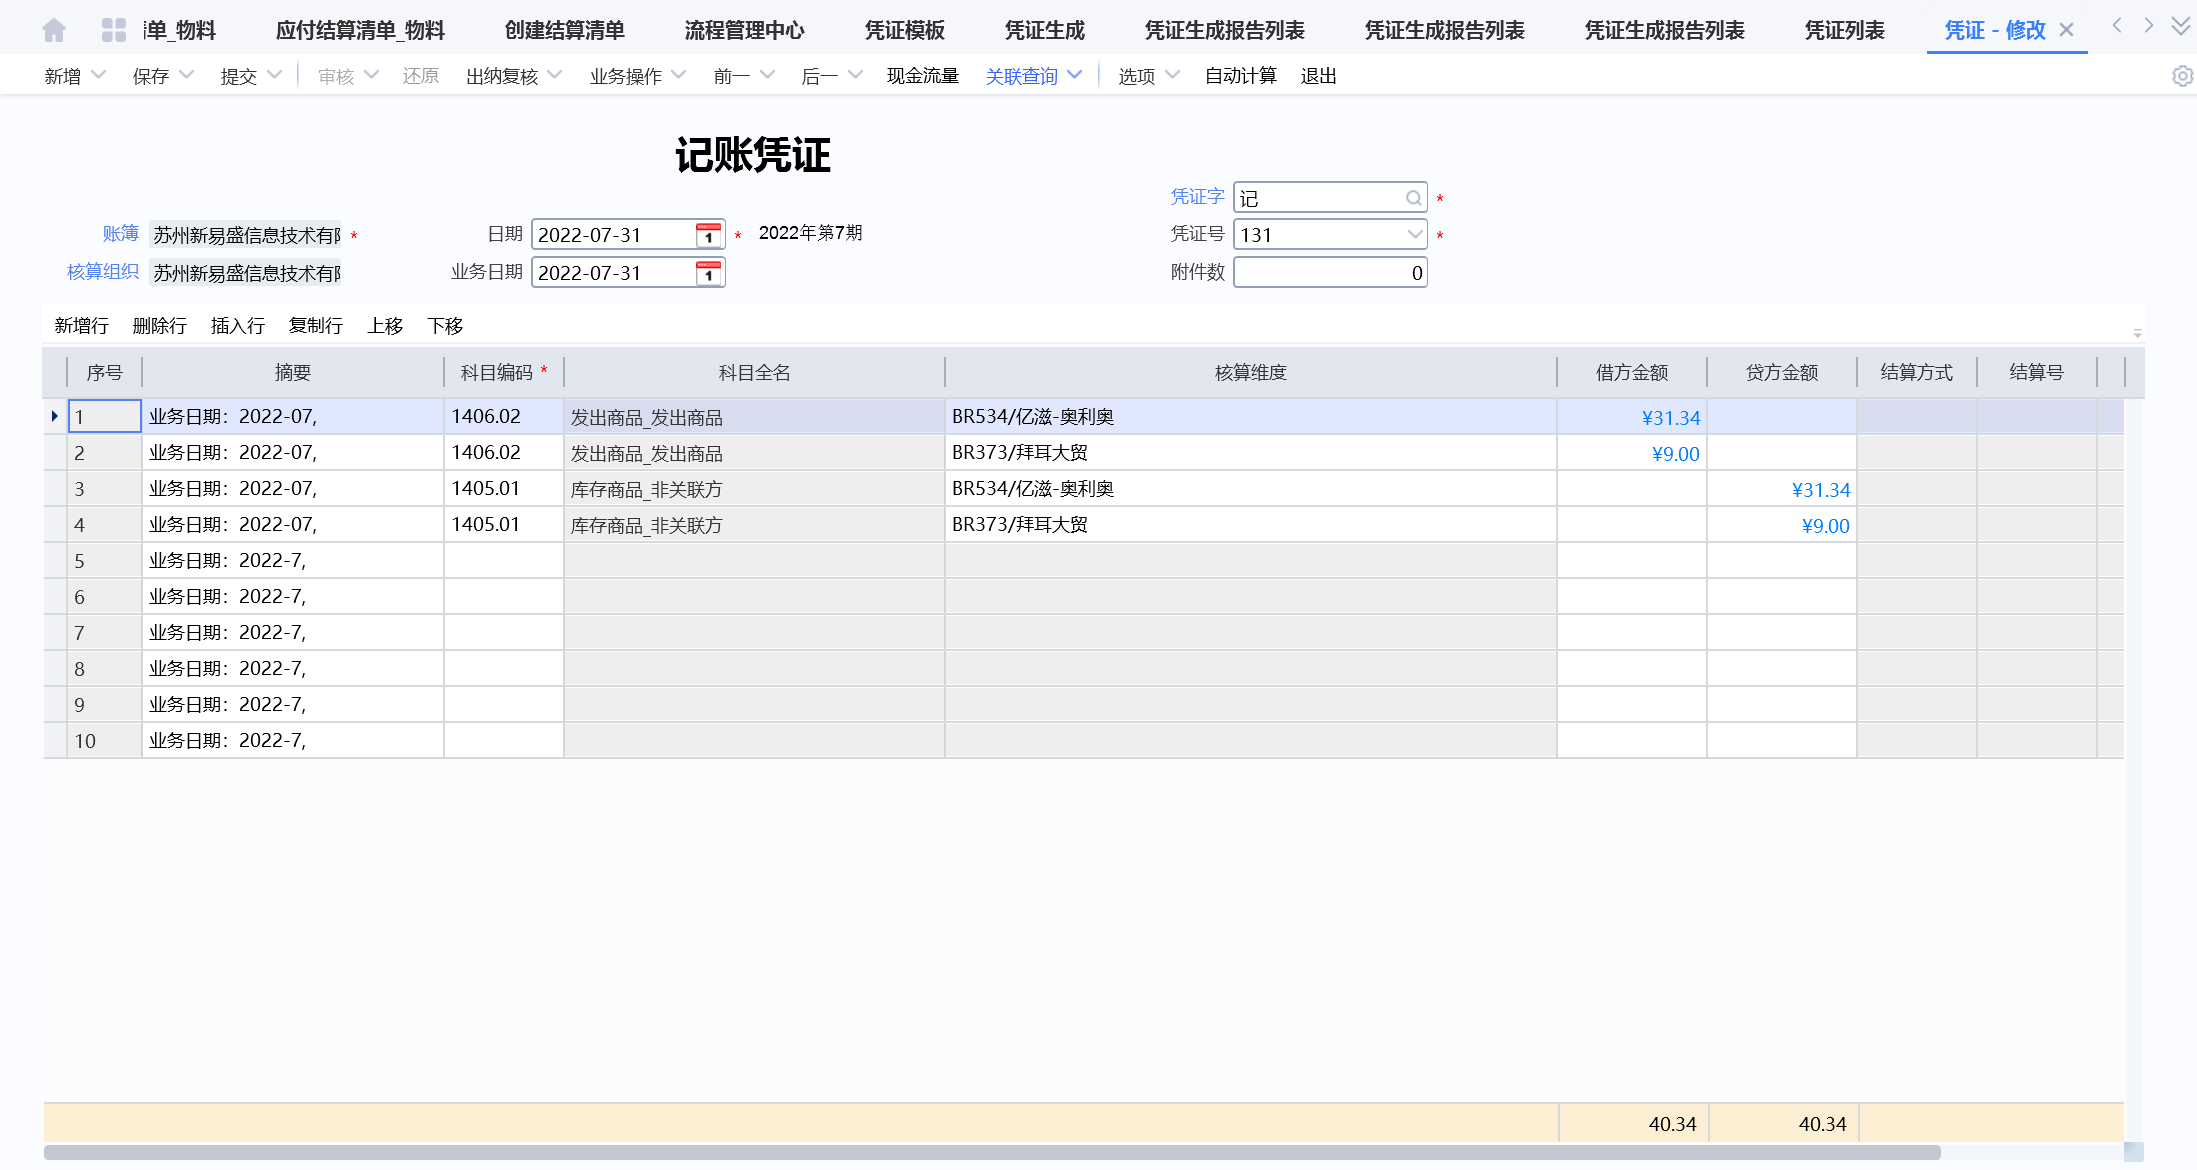Screen dimensions: 2197x1170
Task: Switch to 应付结算清单_物料 tab
Action: click(x=360, y=30)
